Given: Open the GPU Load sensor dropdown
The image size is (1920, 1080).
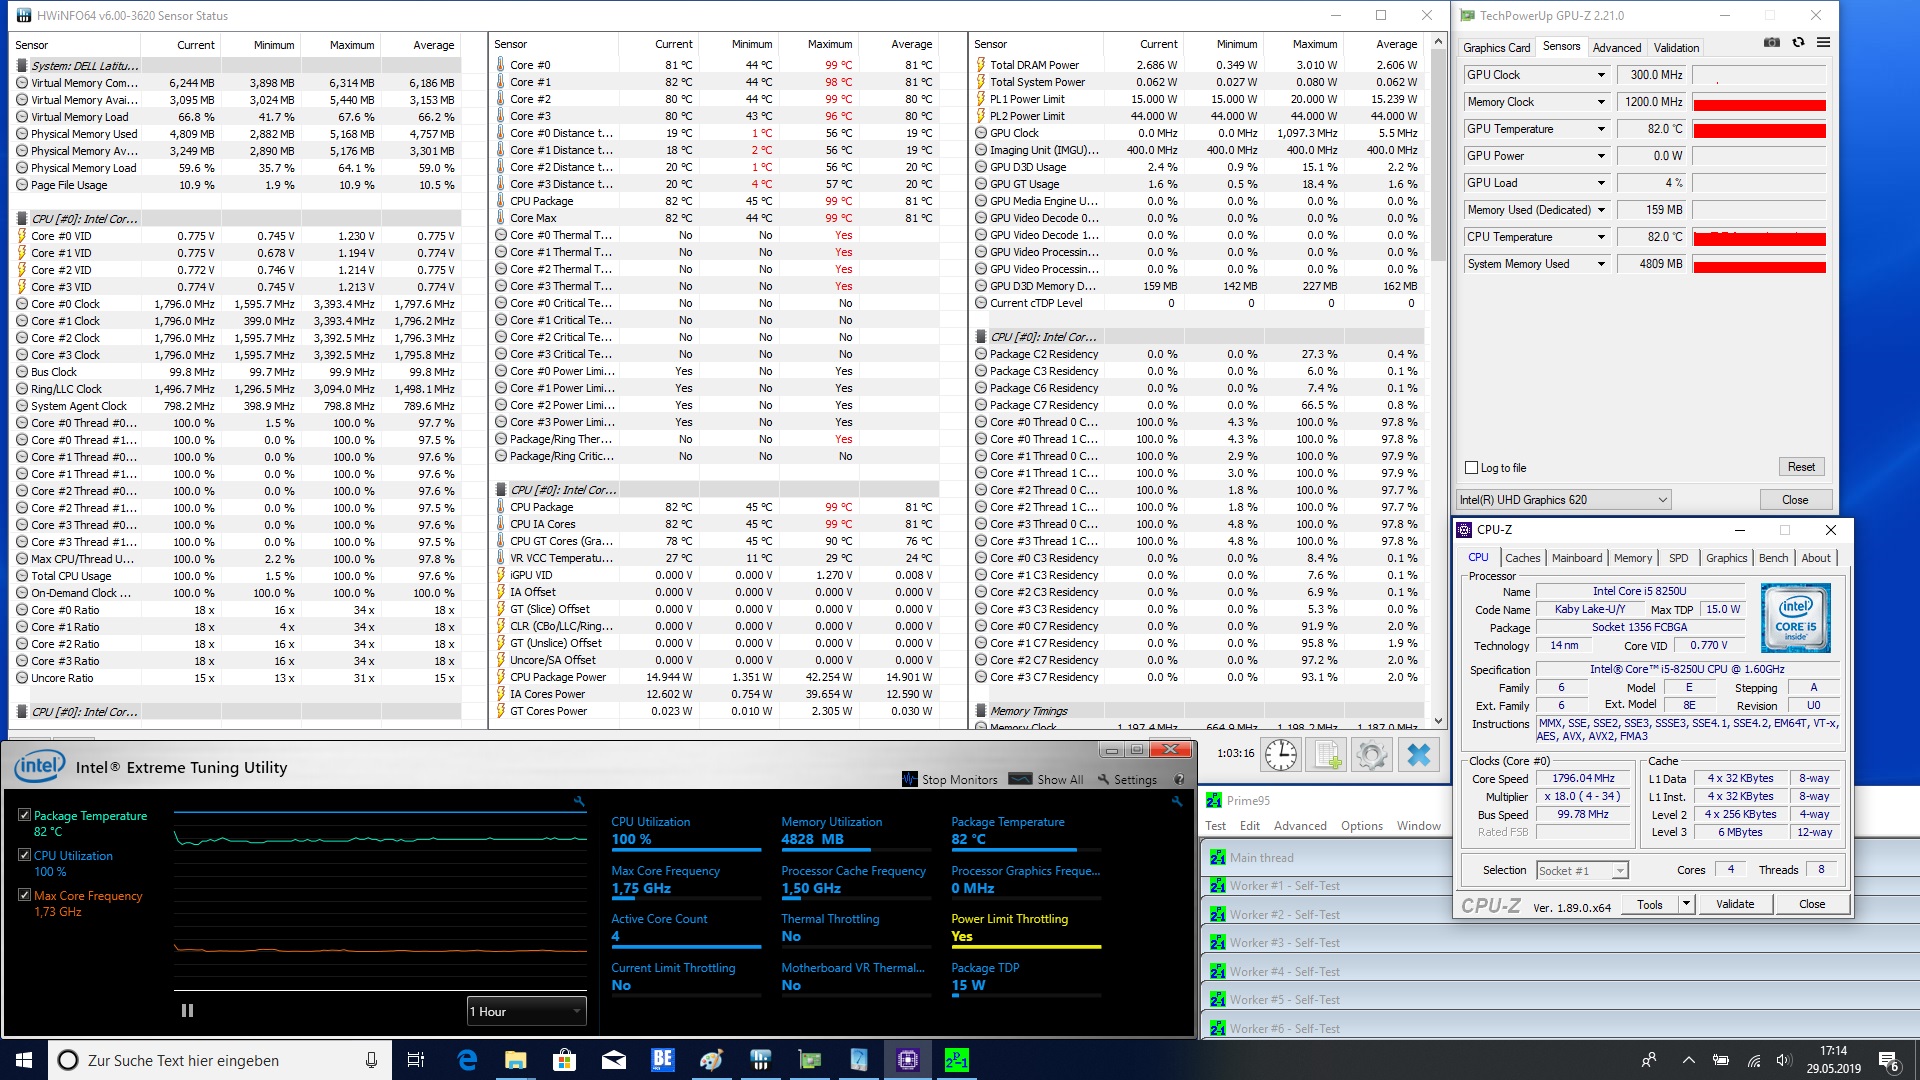Looking at the screenshot, I should [x=1601, y=183].
